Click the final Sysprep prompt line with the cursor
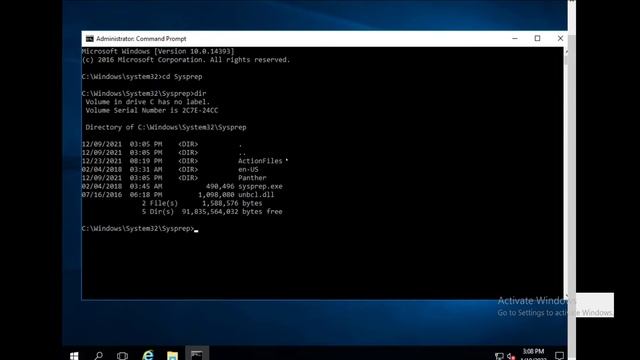 point(140,229)
